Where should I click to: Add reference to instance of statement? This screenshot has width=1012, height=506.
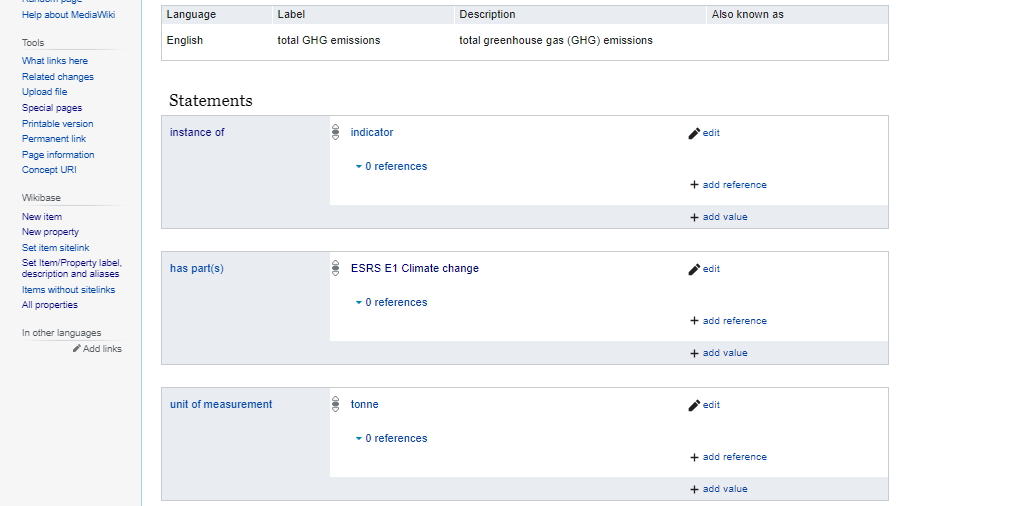point(728,185)
